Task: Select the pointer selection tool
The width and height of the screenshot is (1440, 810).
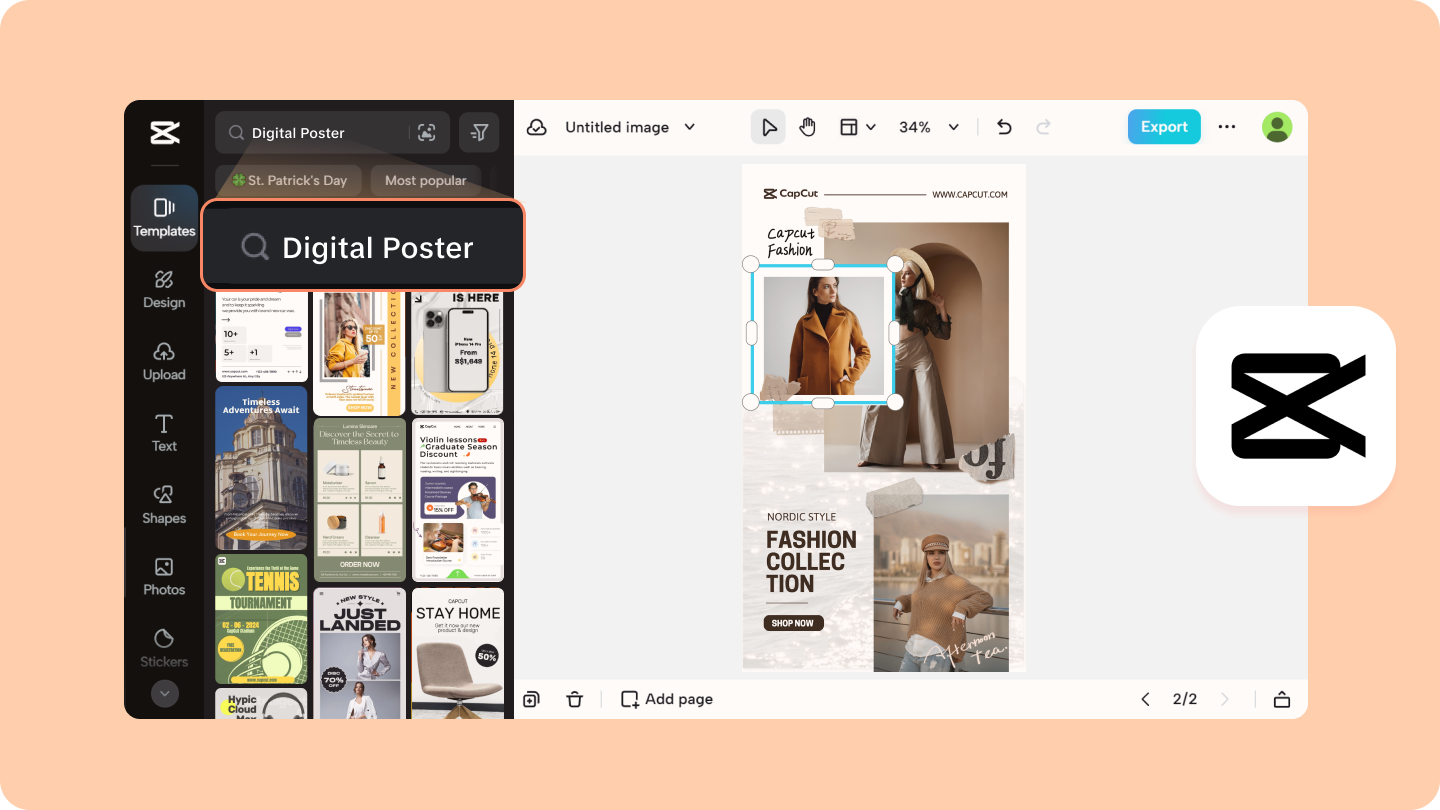Action: point(768,127)
